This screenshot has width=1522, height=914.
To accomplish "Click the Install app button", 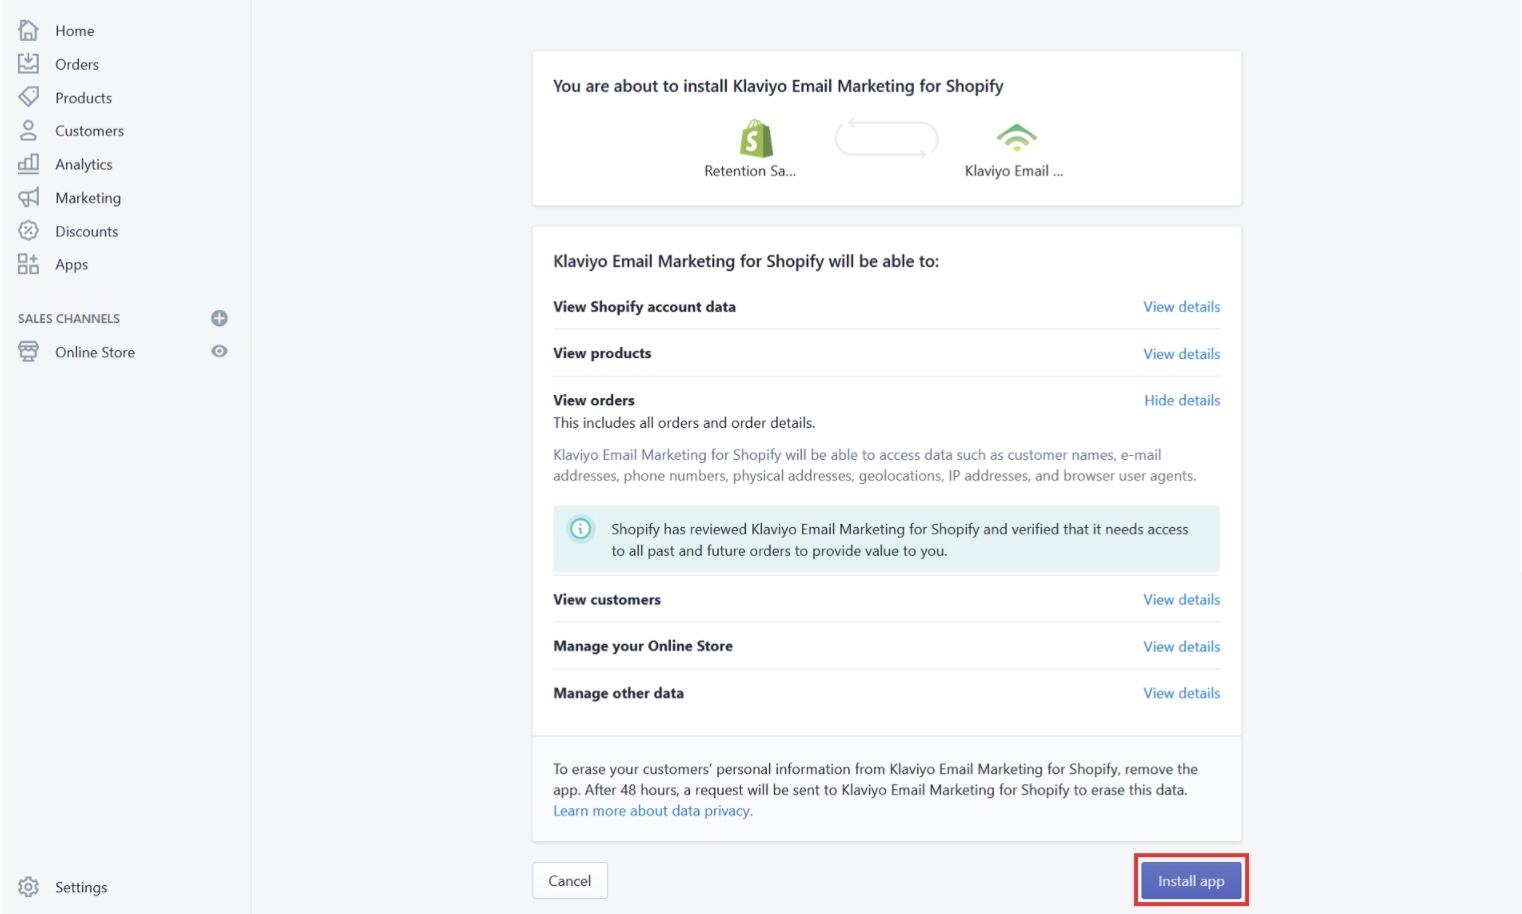I will click(x=1190, y=881).
